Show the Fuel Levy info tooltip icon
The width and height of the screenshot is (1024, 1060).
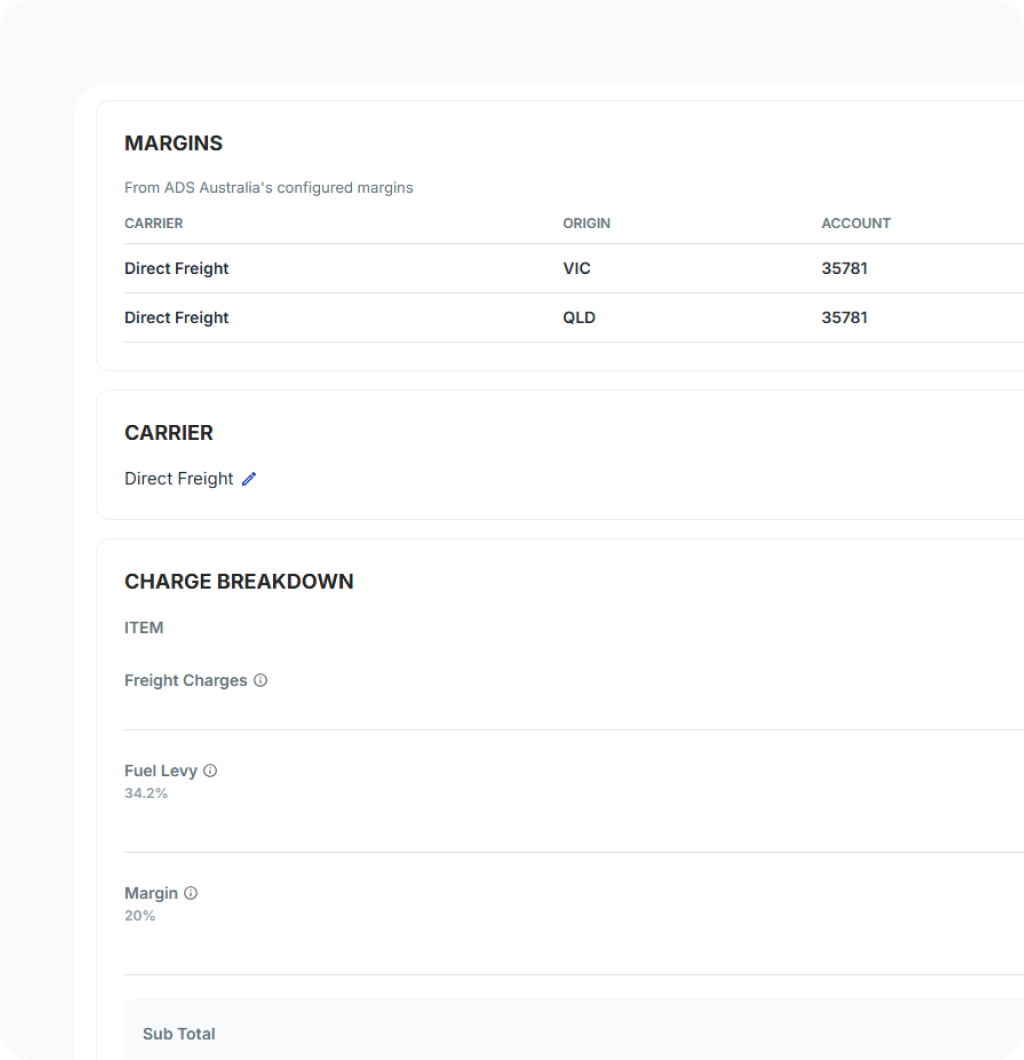coord(210,771)
